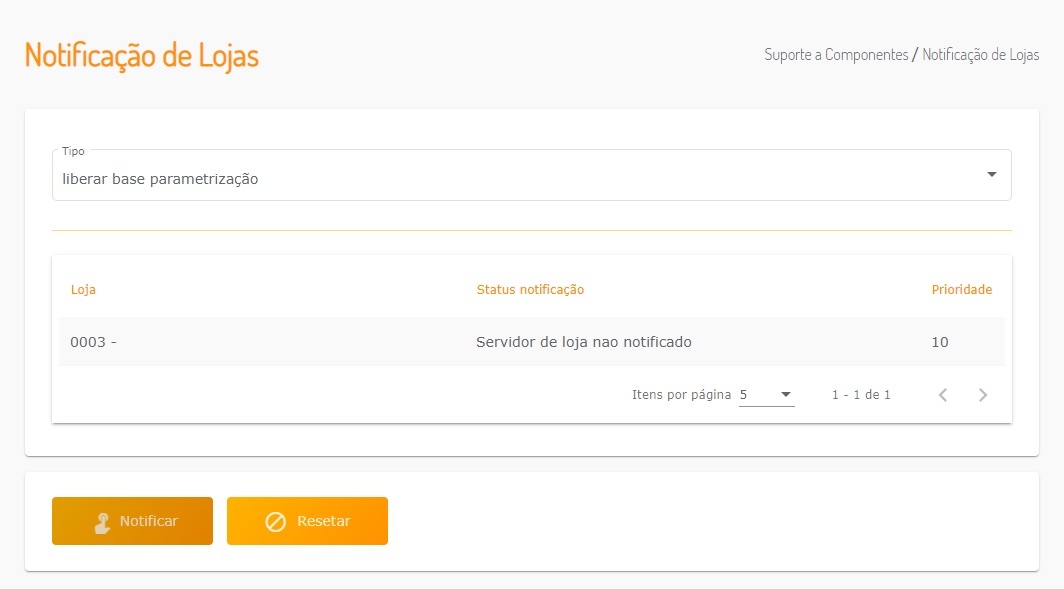Click the Notificação de Lojas page title
1064x589 pixels.
pos(142,56)
